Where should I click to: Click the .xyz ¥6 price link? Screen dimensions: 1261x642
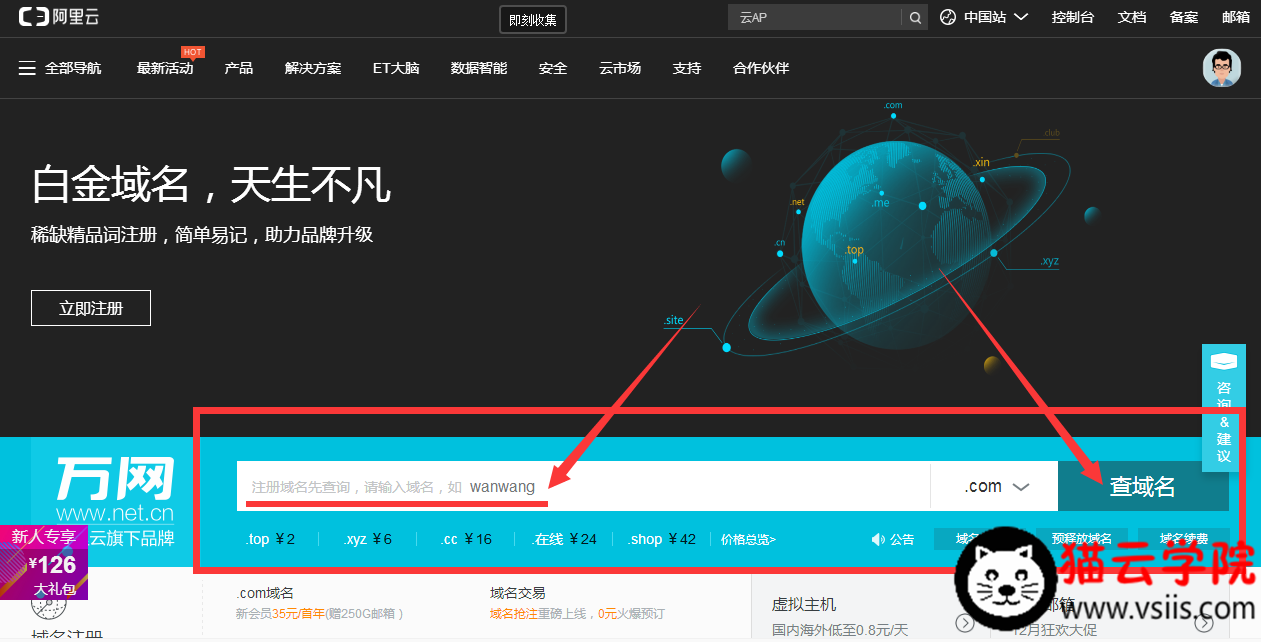[x=367, y=539]
